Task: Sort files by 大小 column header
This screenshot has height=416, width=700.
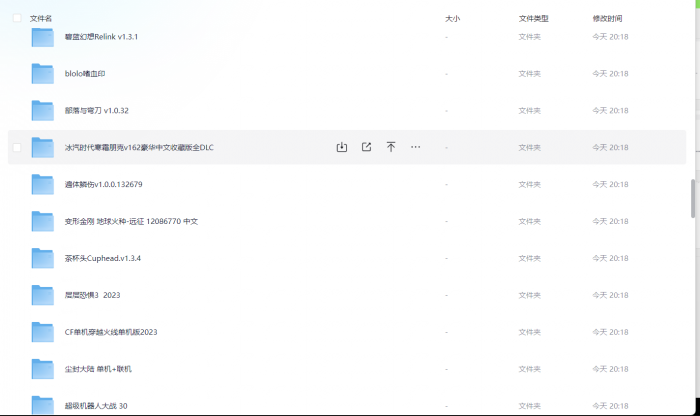Action: pos(452,18)
